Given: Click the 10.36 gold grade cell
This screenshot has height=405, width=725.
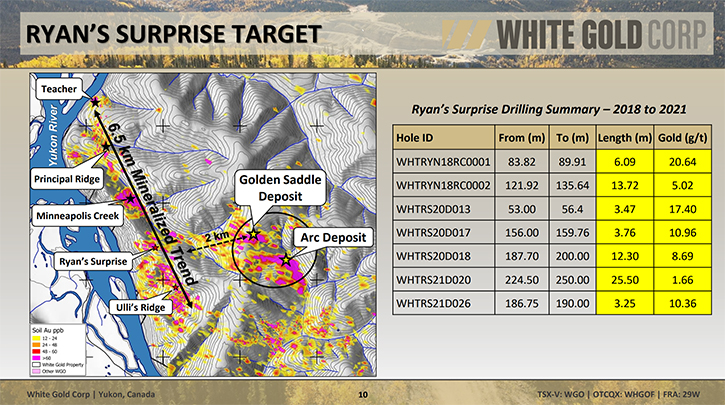Looking at the screenshot, I should pyautogui.click(x=682, y=303).
